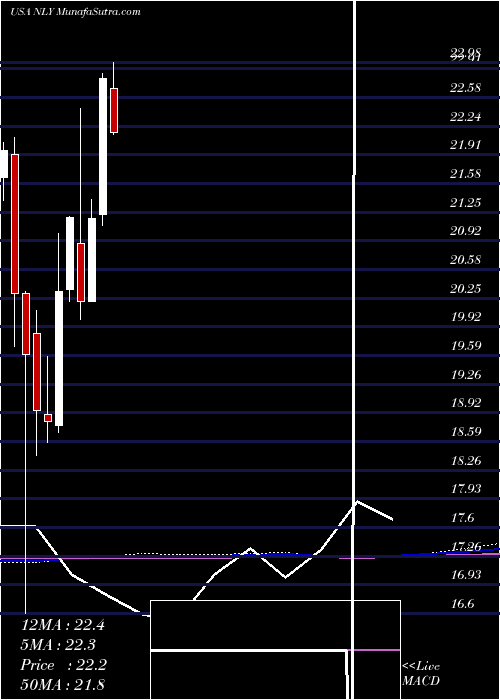
Task: Click the 18.59 price axis label
Action: (x=466, y=432)
